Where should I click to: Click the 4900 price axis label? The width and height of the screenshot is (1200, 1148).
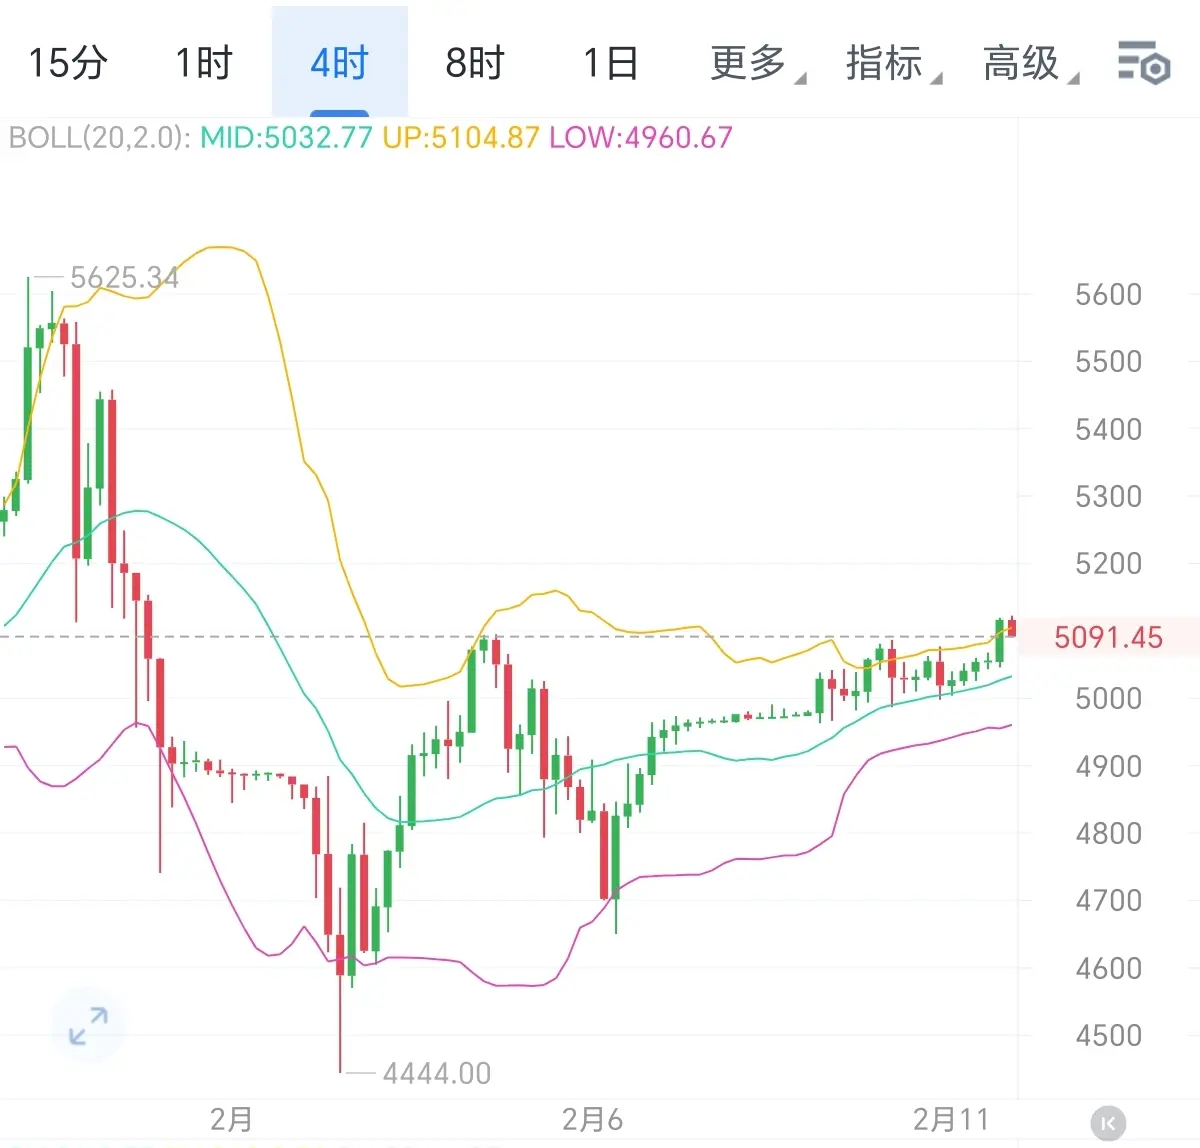[1108, 766]
